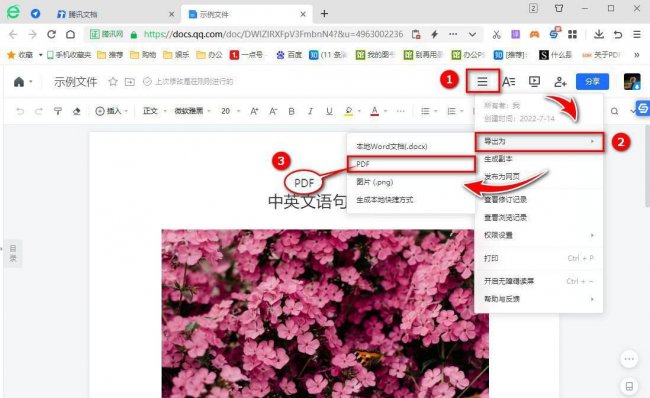The height and width of the screenshot is (398, 650).
Task: Decrease font size with A- icon
Action: point(273,111)
